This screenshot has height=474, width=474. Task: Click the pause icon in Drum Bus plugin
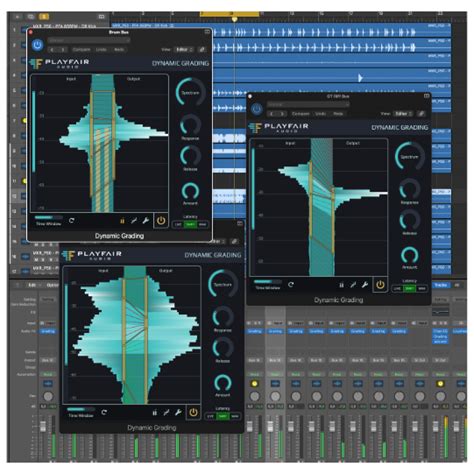point(122,221)
